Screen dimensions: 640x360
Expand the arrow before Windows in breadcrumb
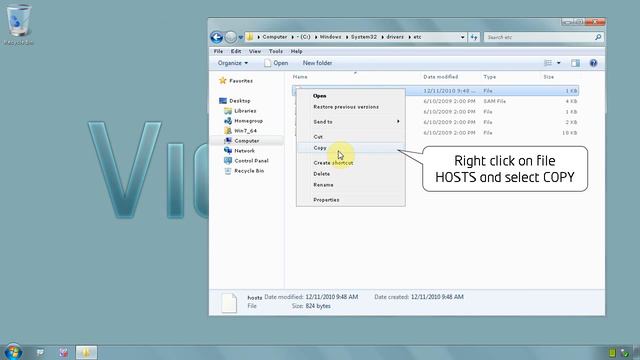coord(316,37)
